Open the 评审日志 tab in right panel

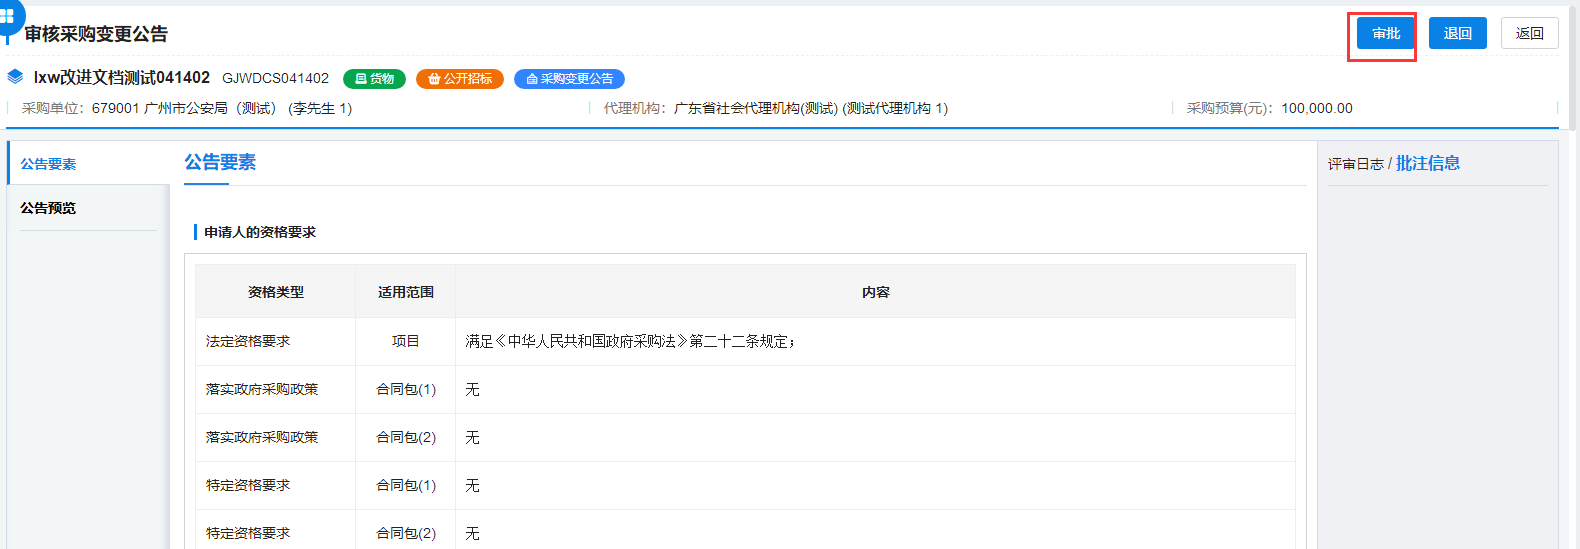tap(1355, 164)
